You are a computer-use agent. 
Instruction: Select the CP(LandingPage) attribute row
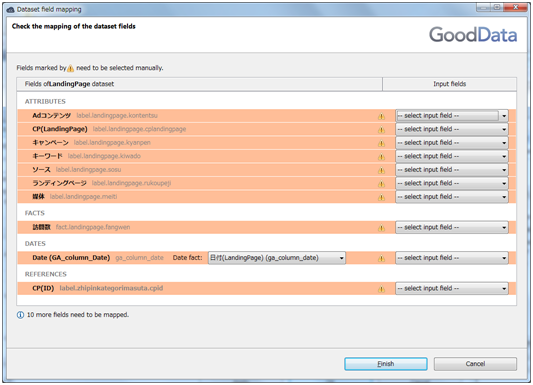click(x=266, y=129)
